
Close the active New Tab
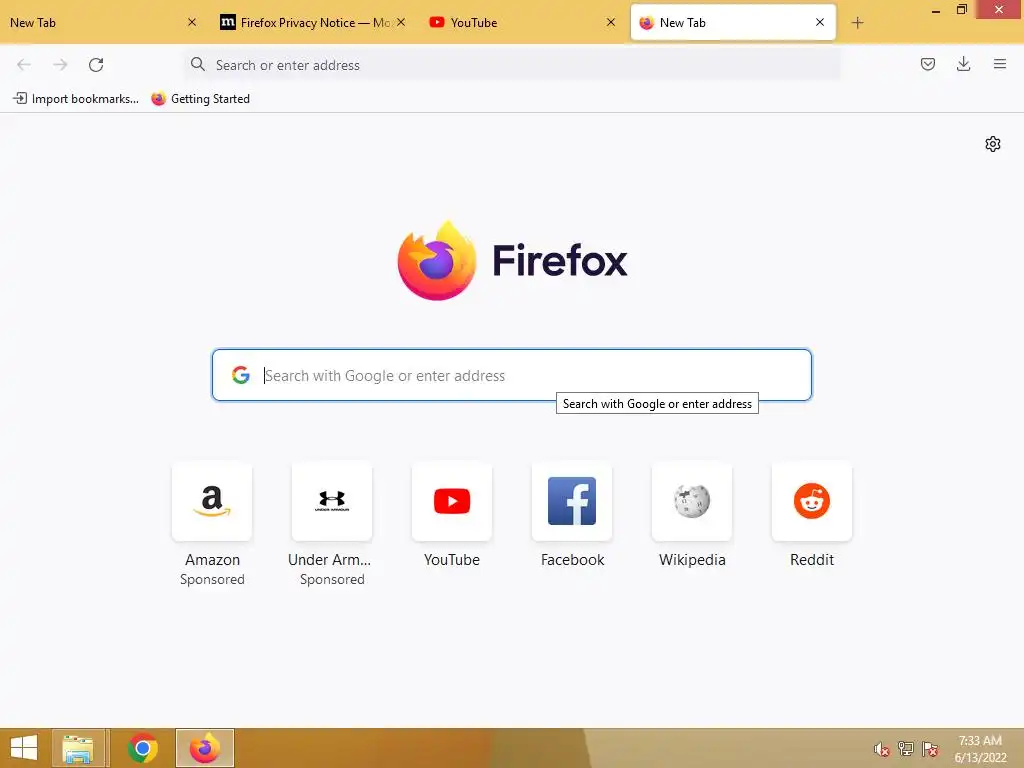[x=820, y=22]
